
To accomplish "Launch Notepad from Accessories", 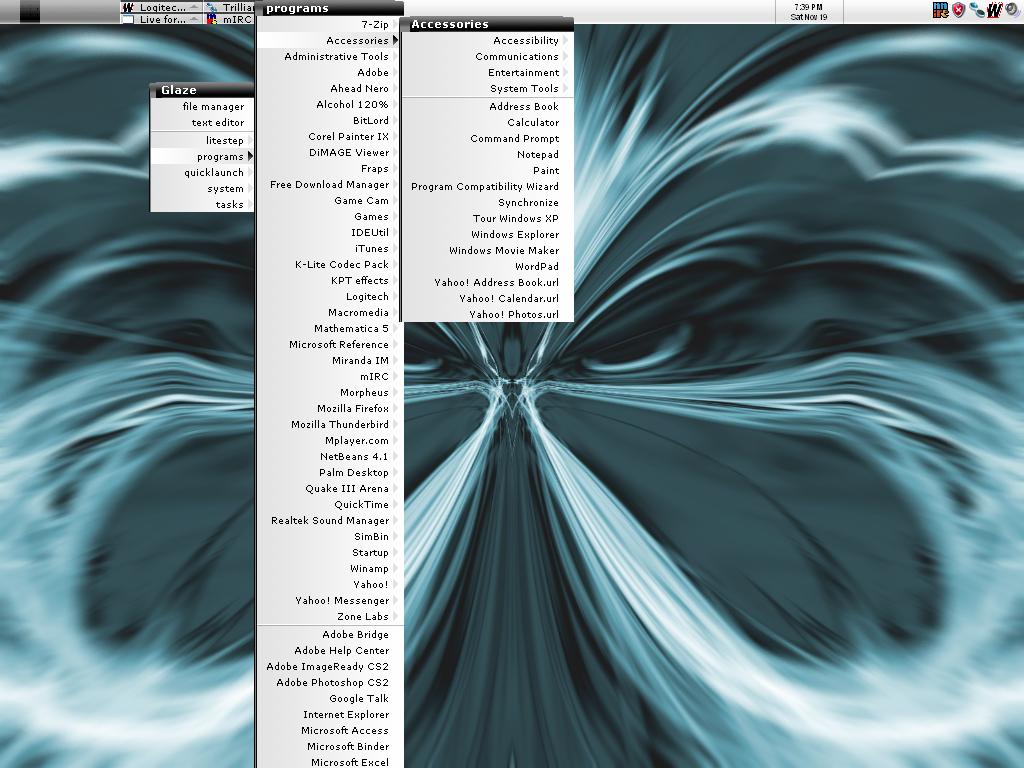I will (488, 155).
